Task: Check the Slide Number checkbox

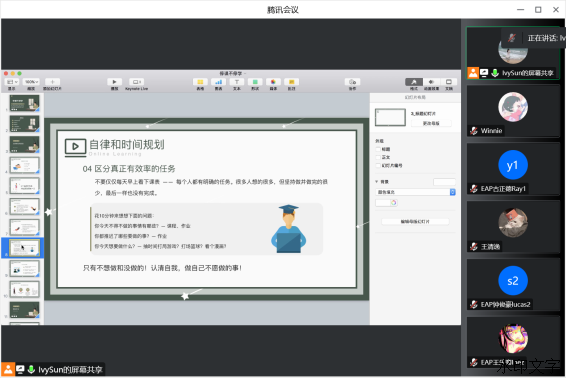Action: coord(378,165)
